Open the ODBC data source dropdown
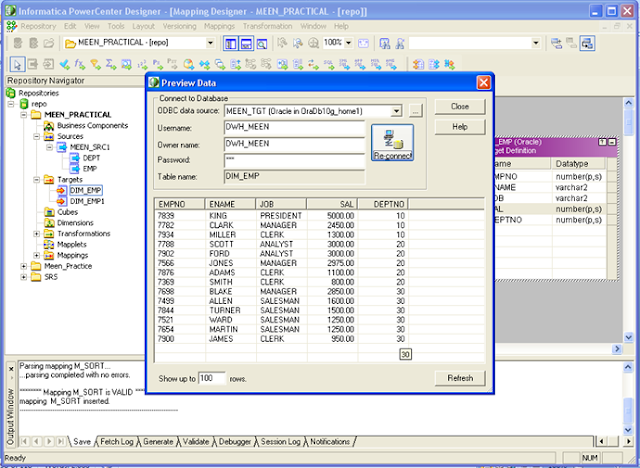The height and width of the screenshot is (468, 640). 396,111
